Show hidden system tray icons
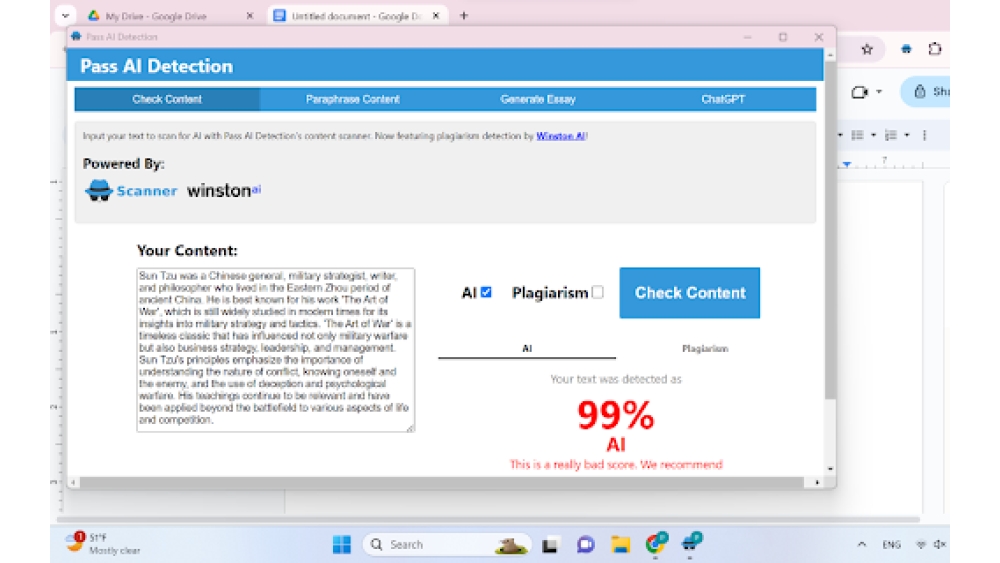 (x=862, y=545)
